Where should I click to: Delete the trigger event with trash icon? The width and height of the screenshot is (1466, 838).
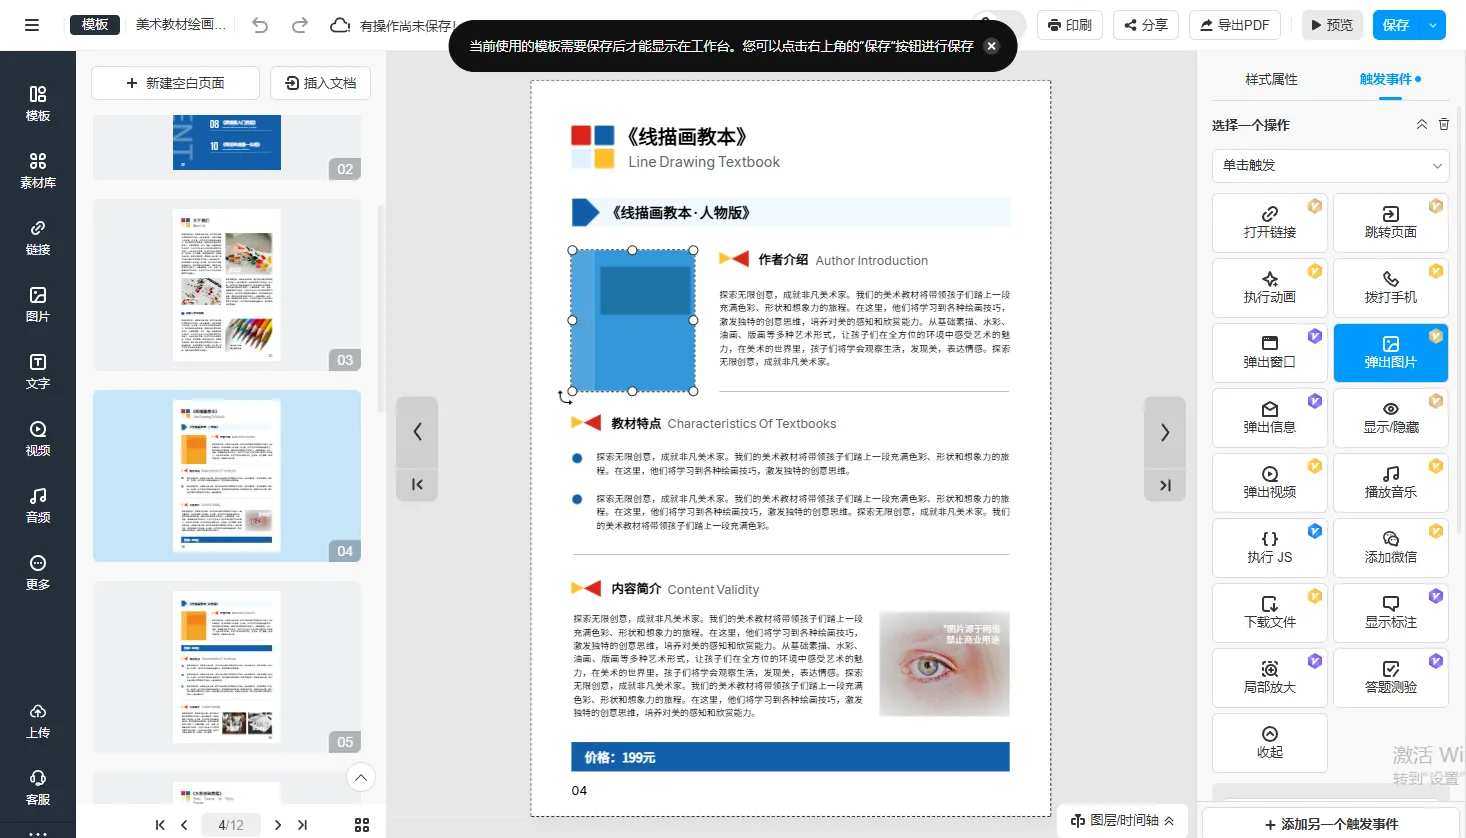pos(1443,125)
